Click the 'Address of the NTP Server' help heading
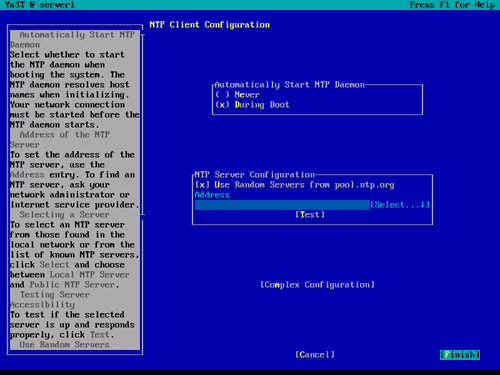The width and height of the screenshot is (500, 375). coord(60,140)
